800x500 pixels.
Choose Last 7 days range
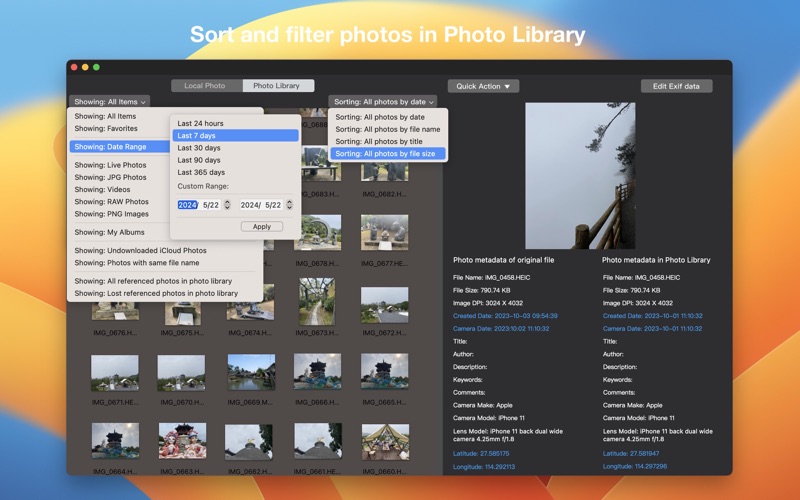[235, 136]
